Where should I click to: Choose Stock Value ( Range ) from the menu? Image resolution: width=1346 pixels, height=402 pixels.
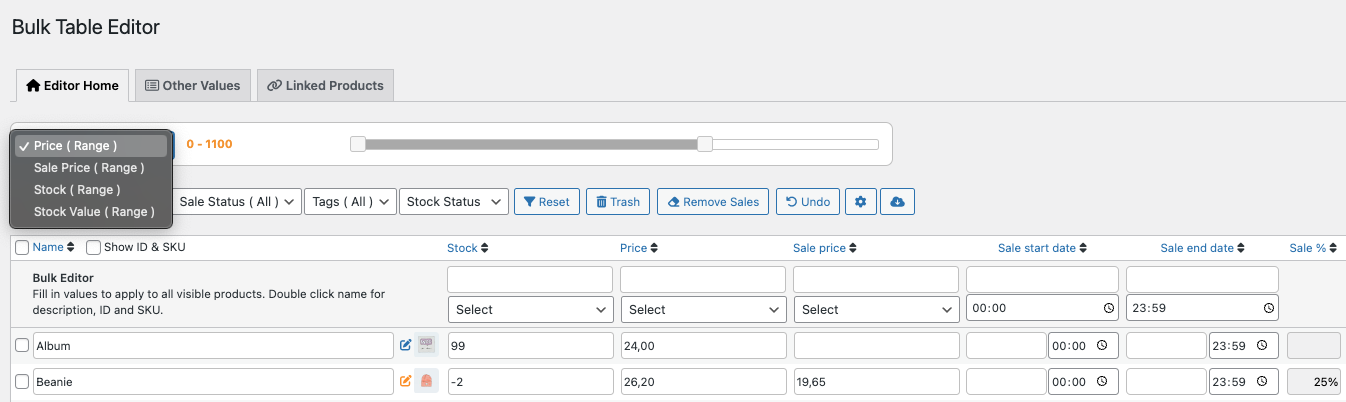point(94,212)
